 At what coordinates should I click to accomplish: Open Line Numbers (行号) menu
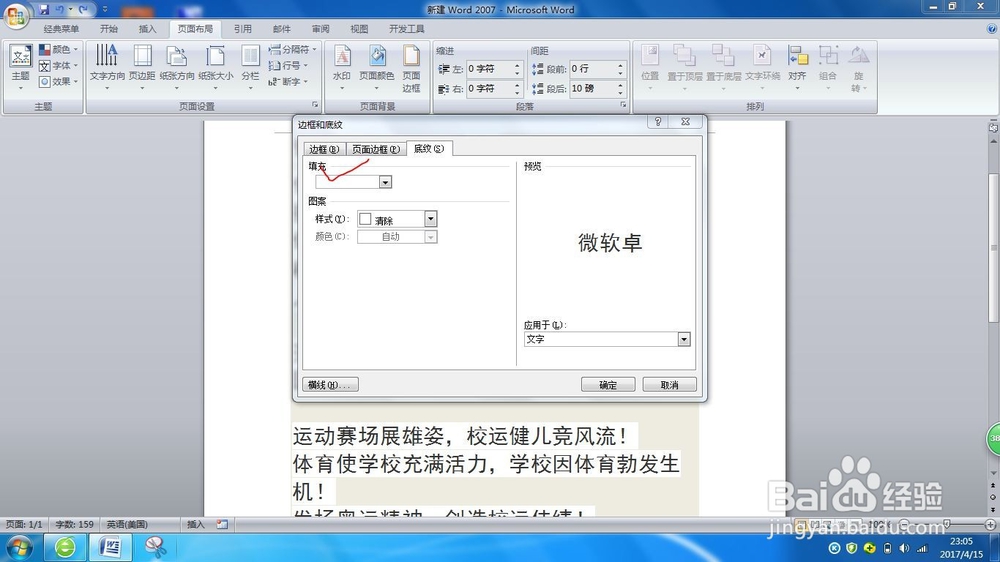tap(288, 65)
